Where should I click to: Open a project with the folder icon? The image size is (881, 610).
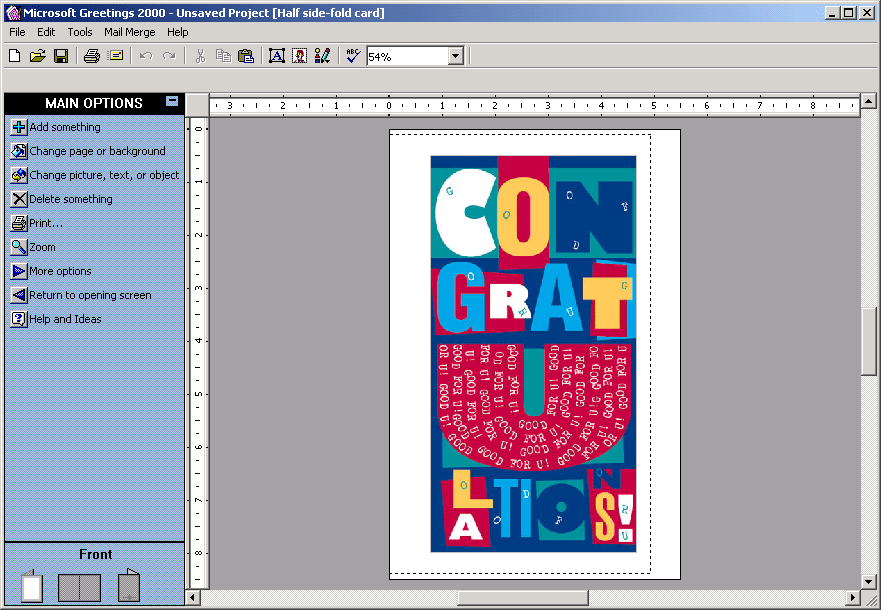[x=38, y=56]
